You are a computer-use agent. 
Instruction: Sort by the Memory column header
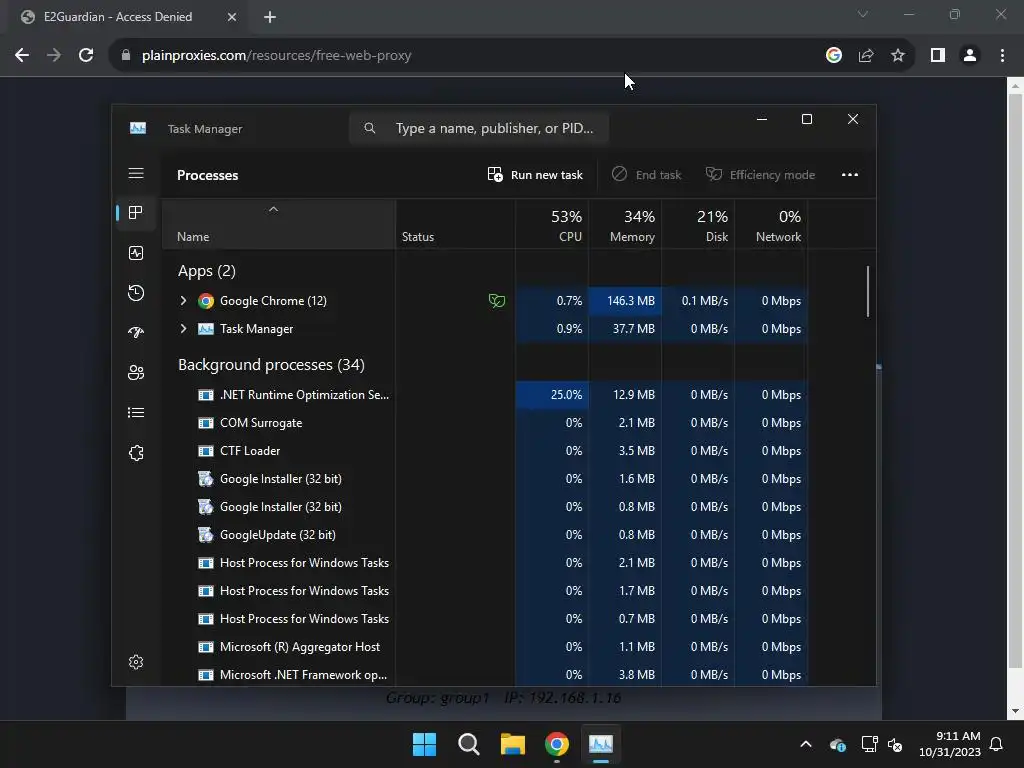pos(625,225)
